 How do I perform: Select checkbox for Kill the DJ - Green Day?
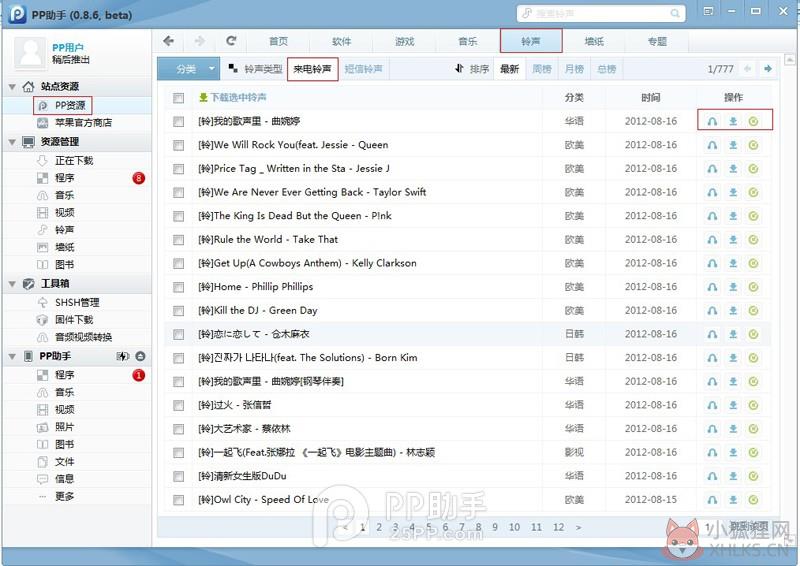[x=178, y=311]
